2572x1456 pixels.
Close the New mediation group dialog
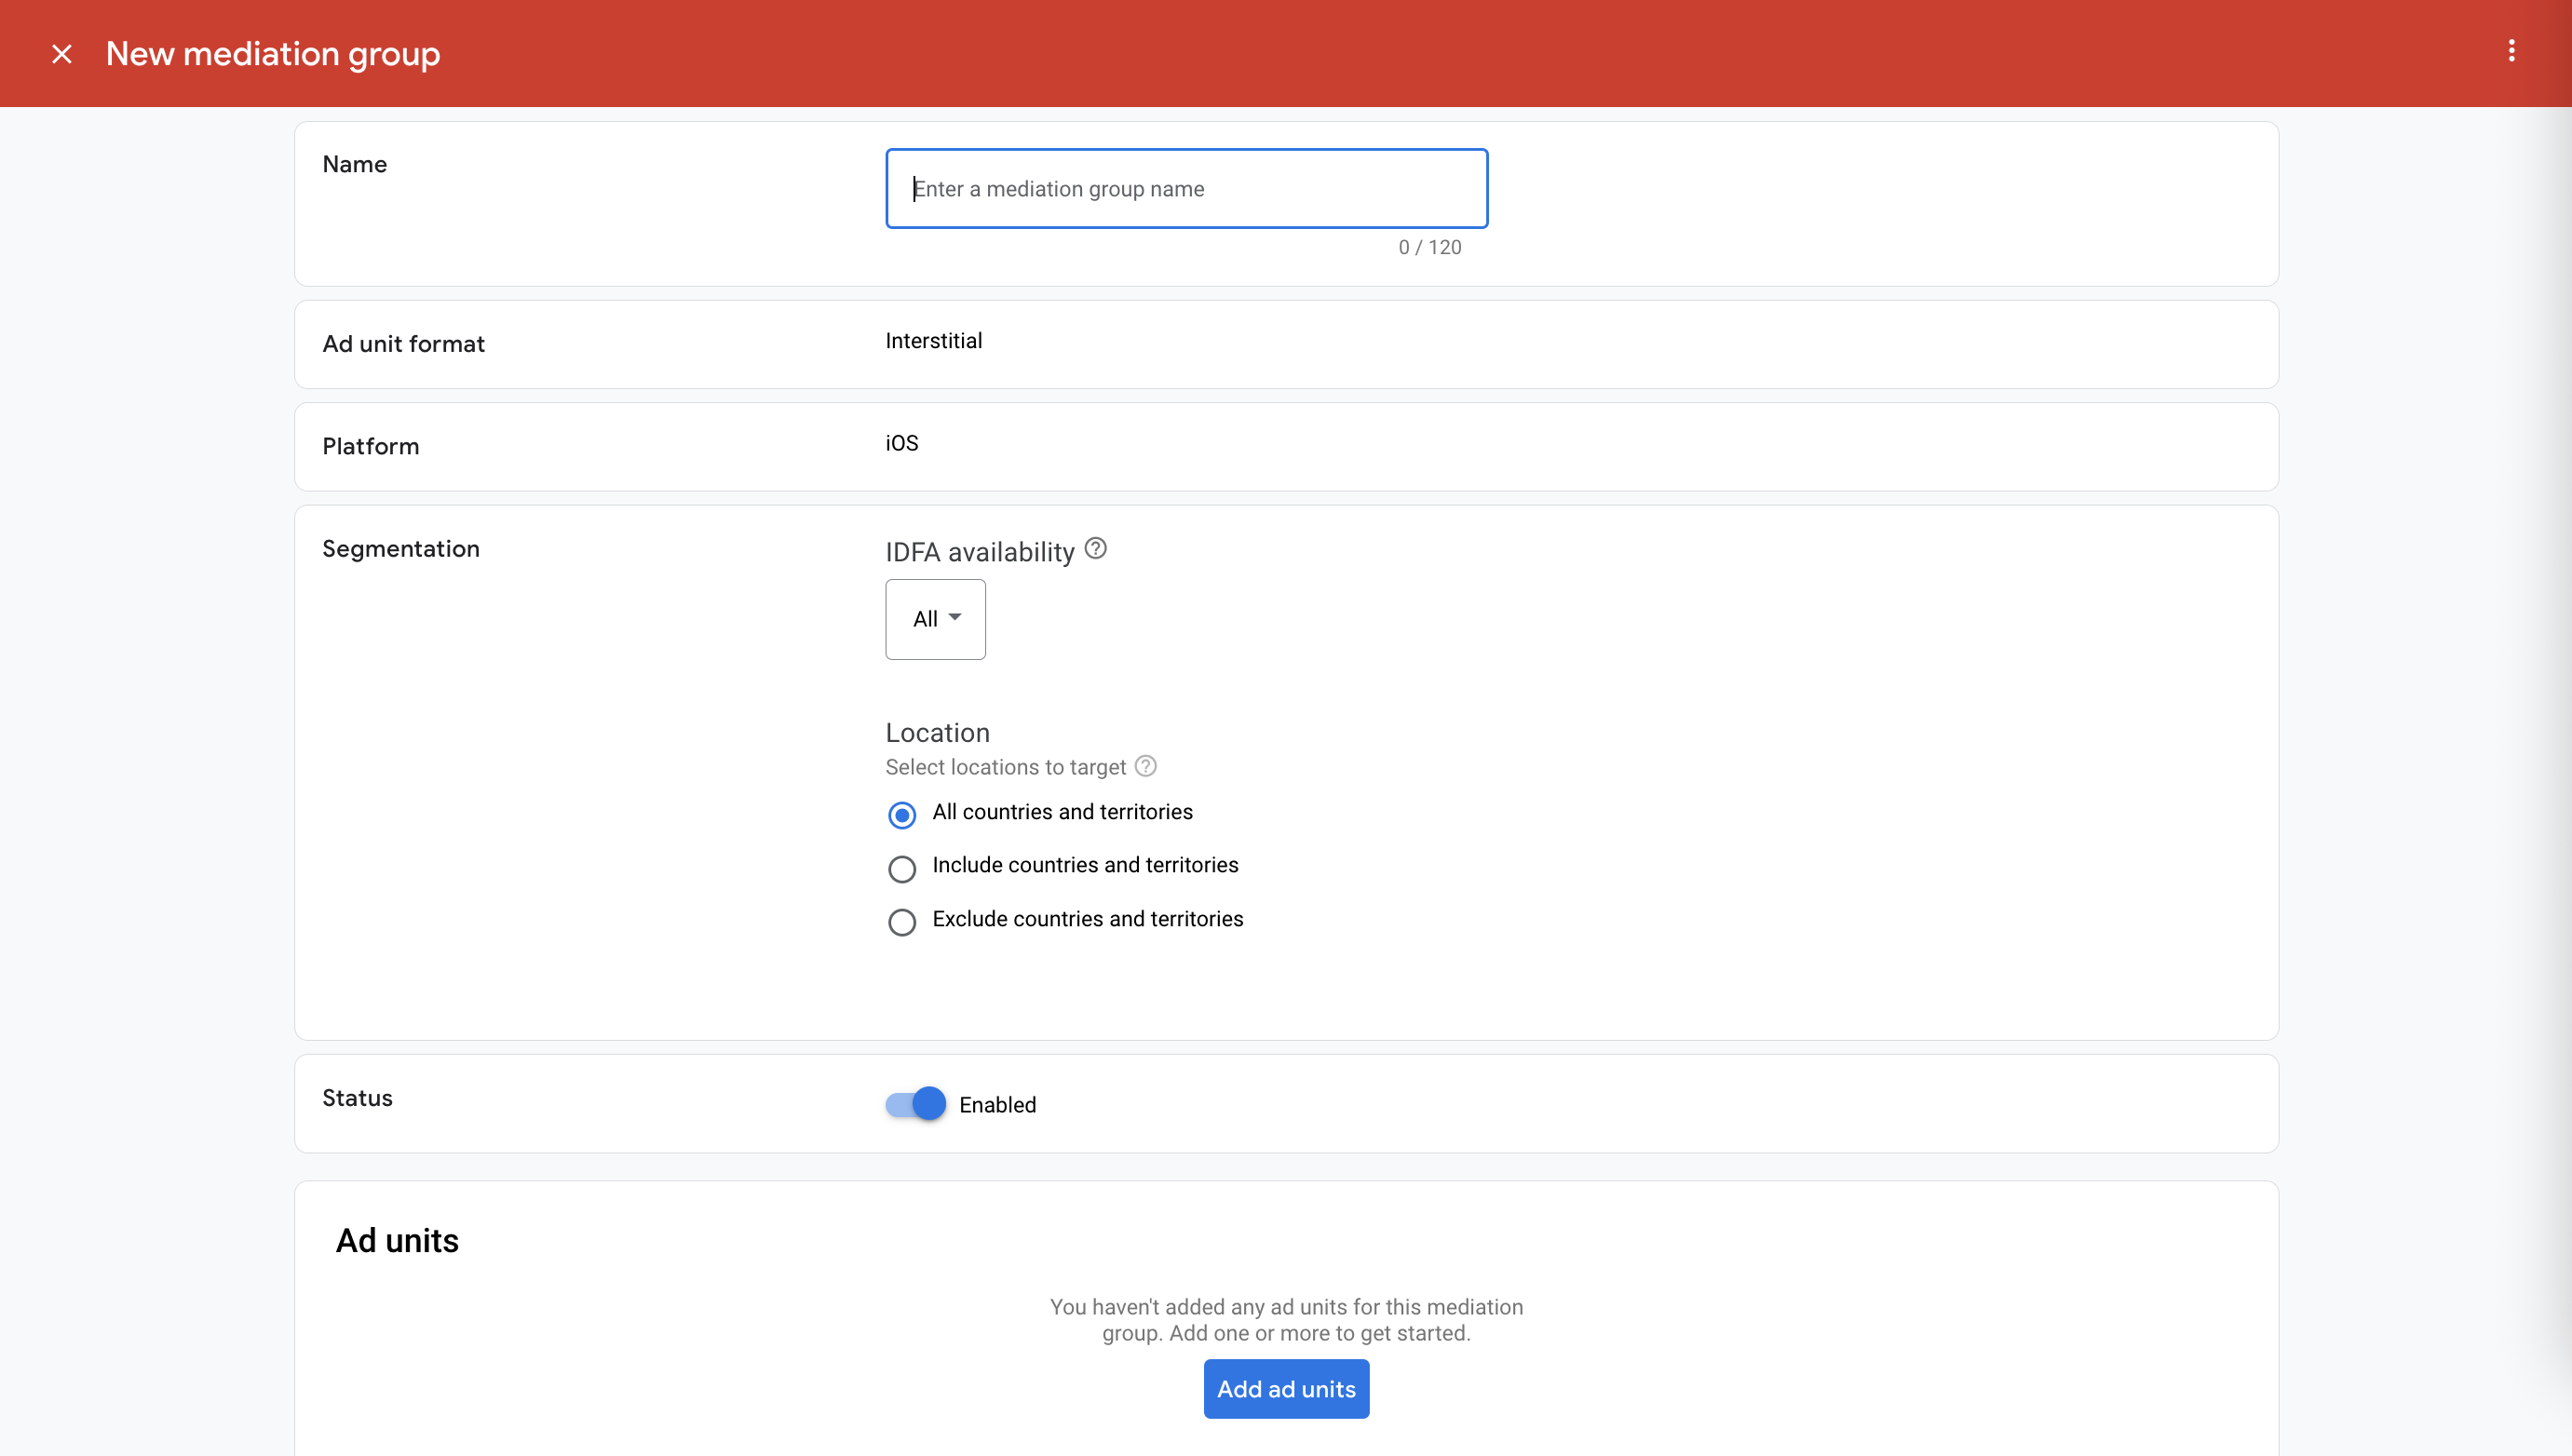(x=62, y=54)
